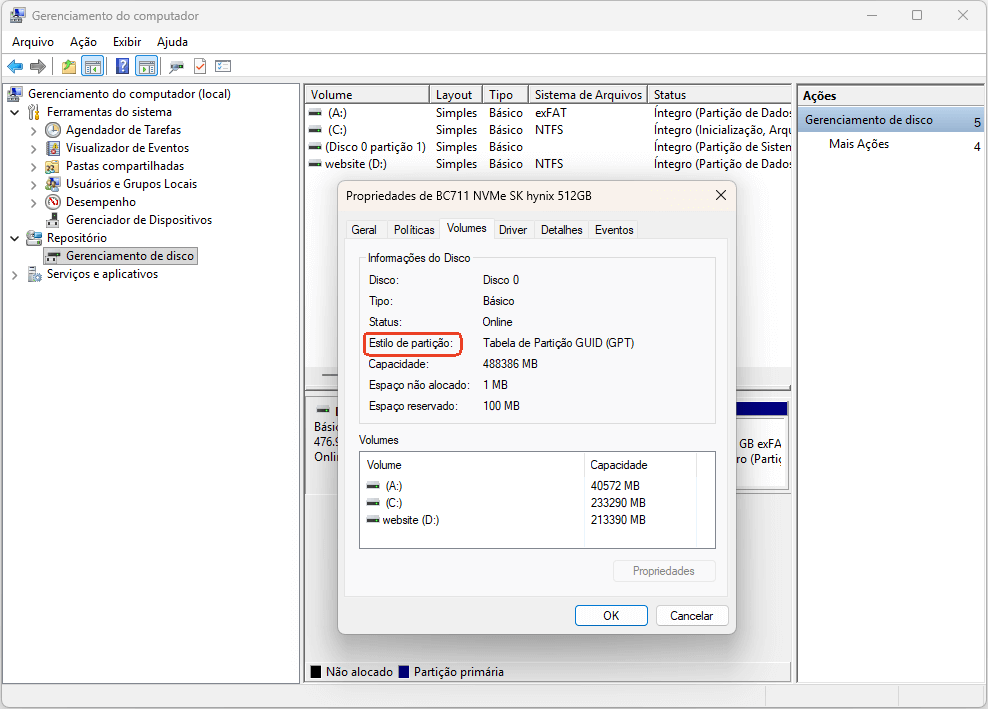988x709 pixels.
Task: Expand the Serviços e aplicativos node
Action: [13, 273]
